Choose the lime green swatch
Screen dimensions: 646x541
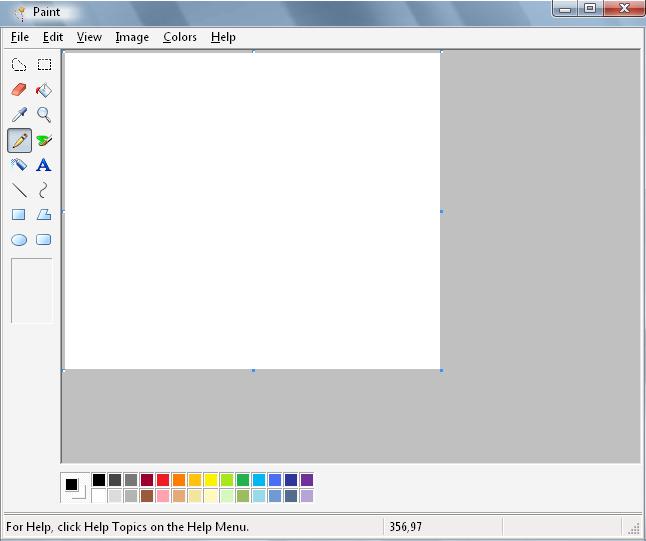[227, 480]
